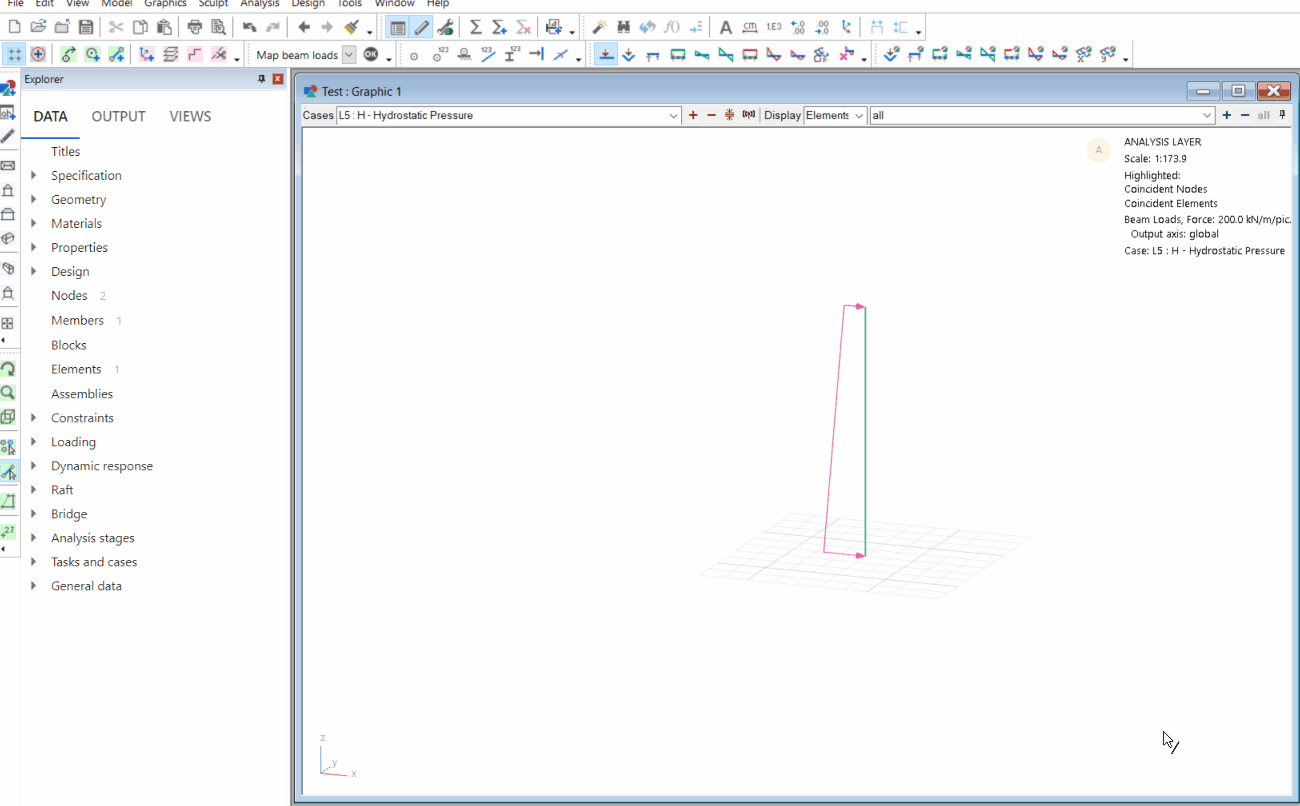Activate the Sculpt wrench tool

(446, 27)
